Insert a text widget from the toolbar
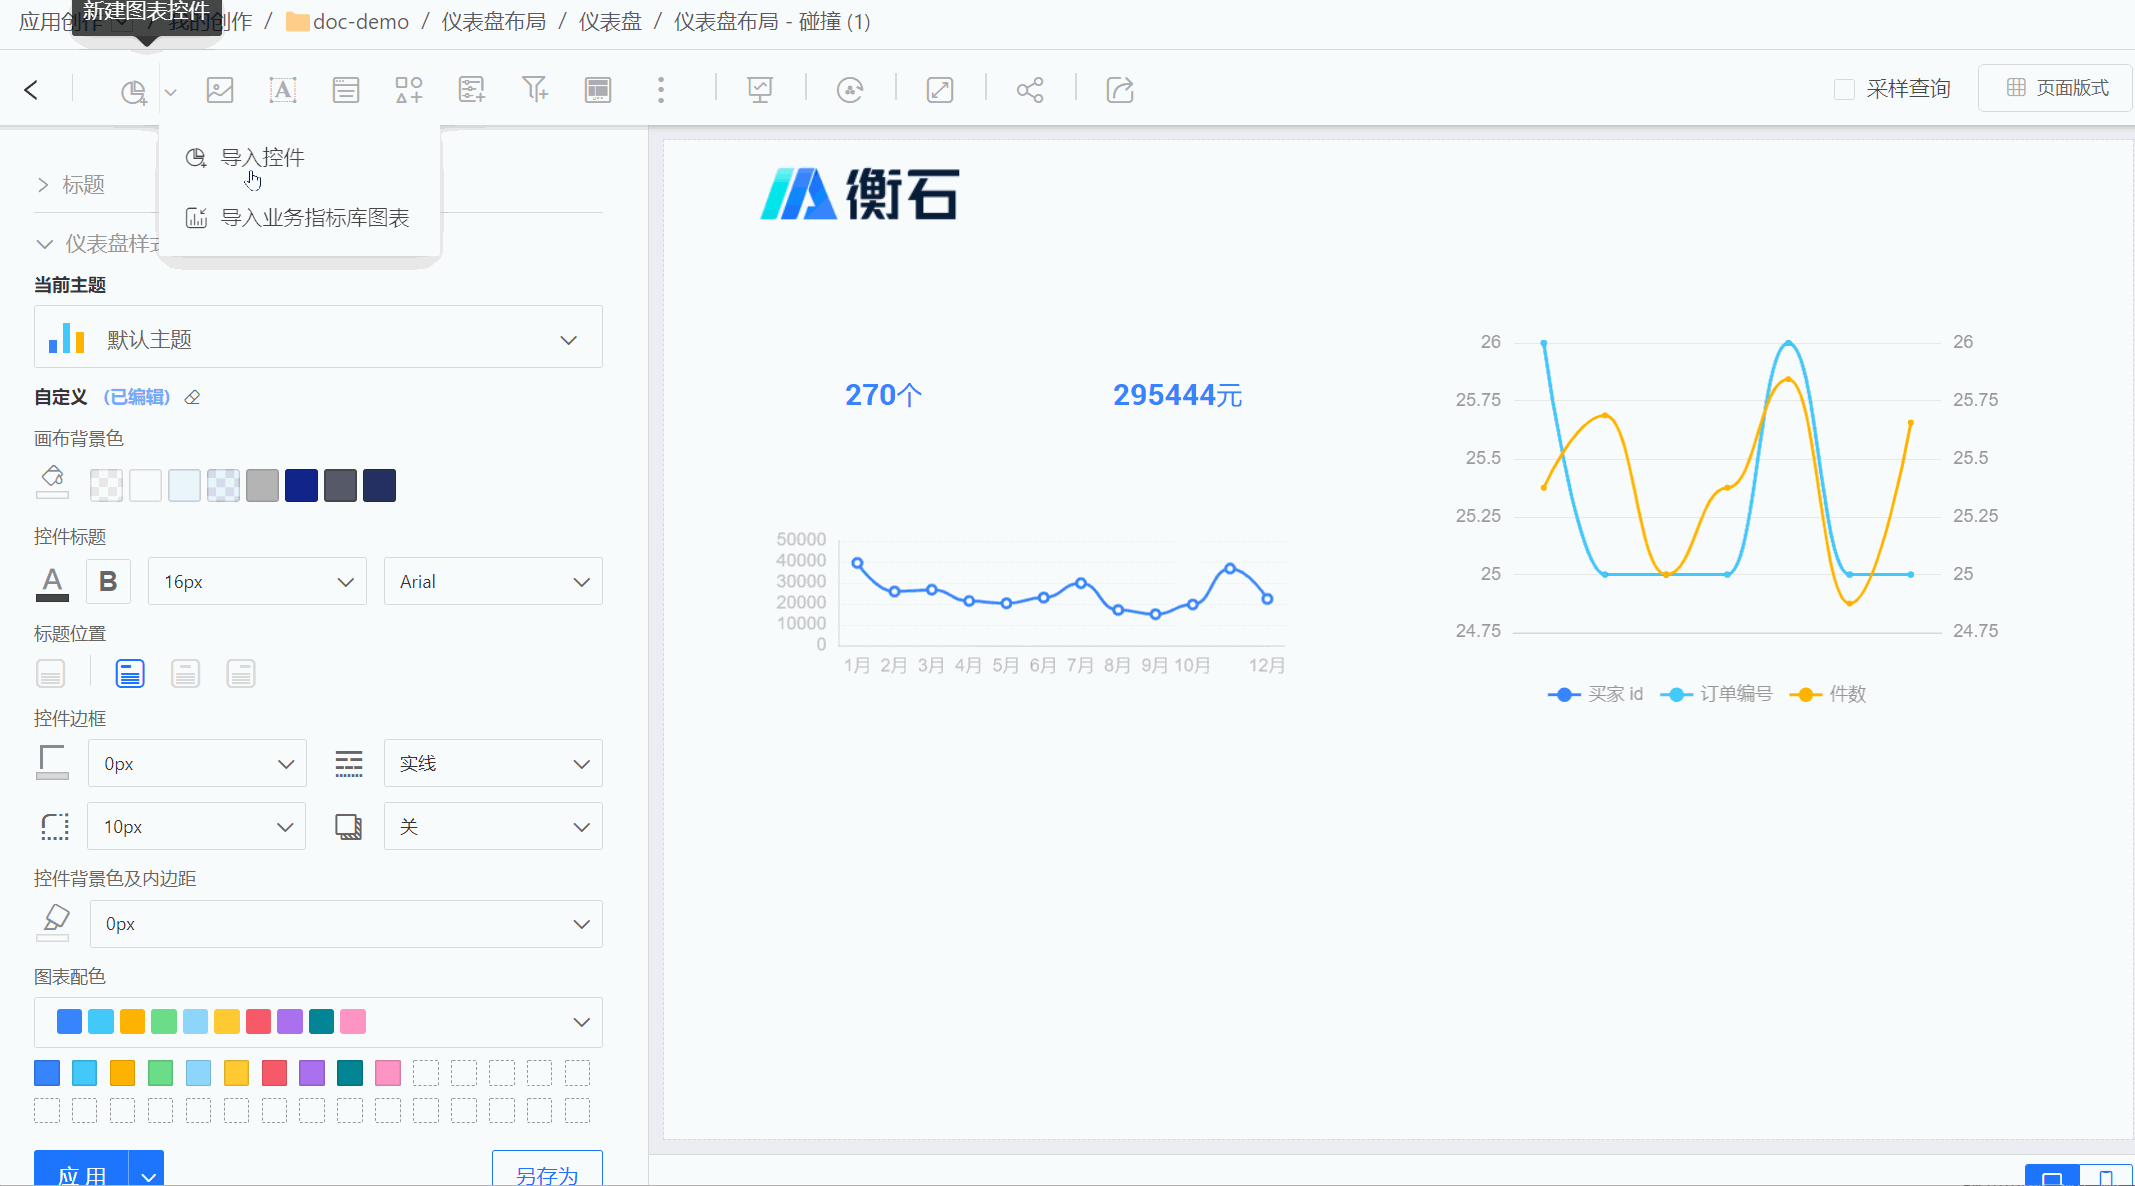Screen dimensions: 2135x1186 (x=283, y=90)
